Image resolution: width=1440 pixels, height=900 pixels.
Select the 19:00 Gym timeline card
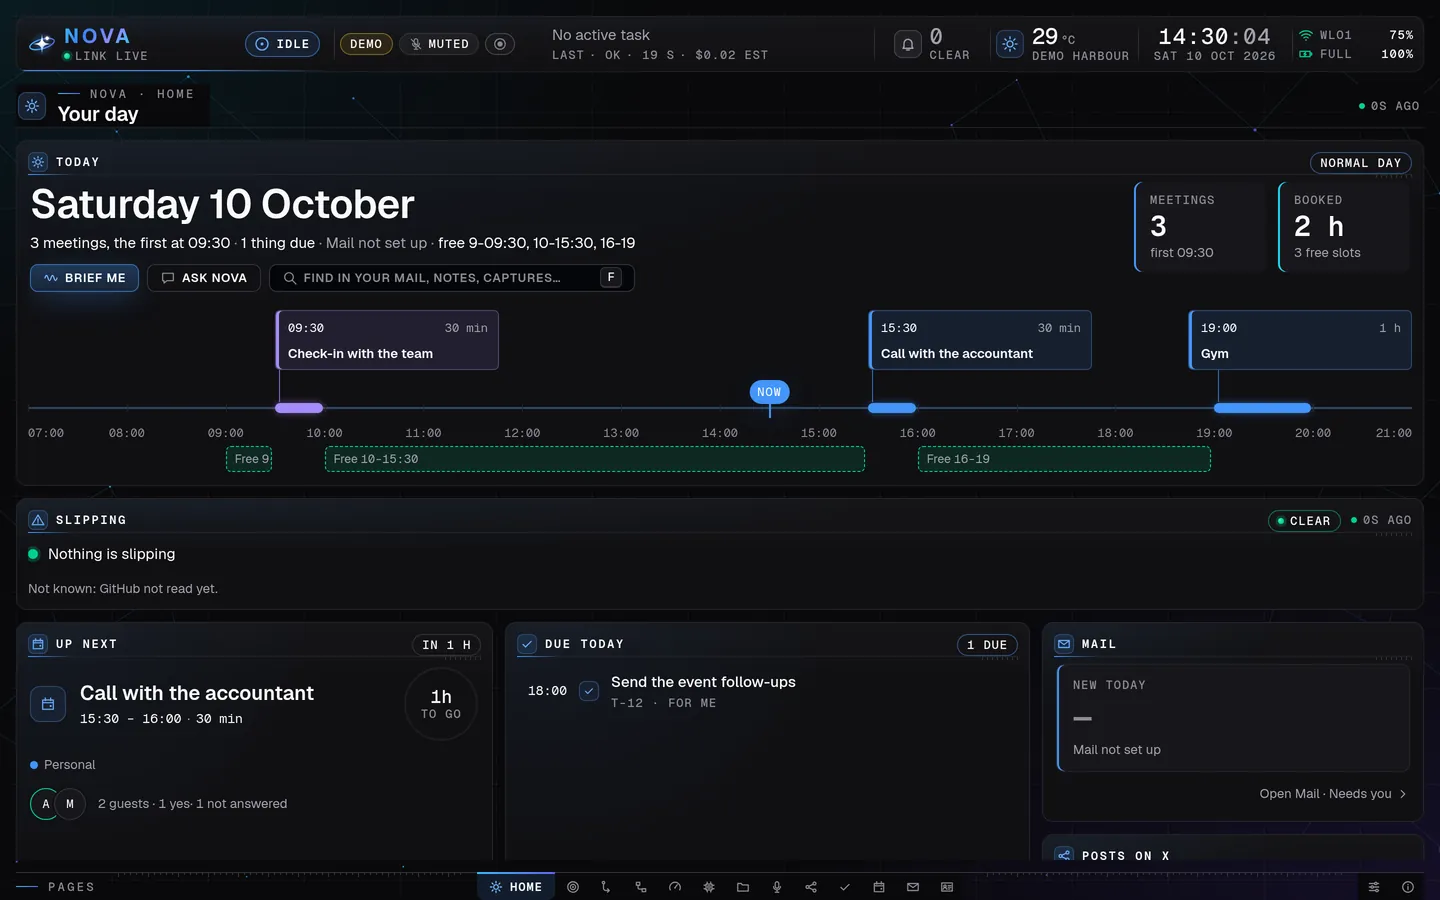1300,340
